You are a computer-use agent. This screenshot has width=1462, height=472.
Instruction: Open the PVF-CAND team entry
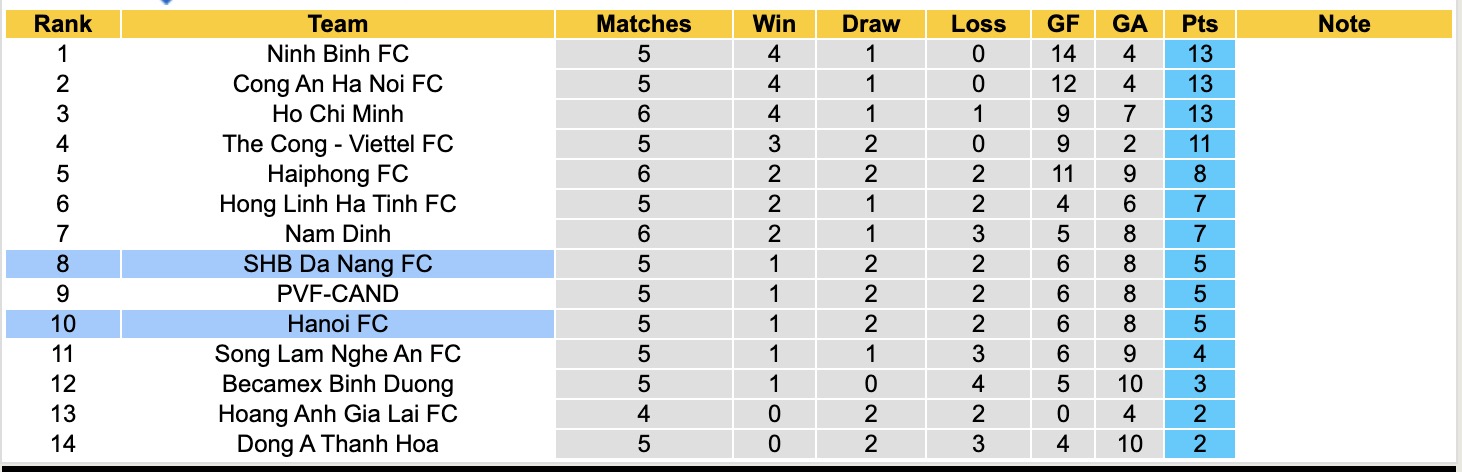(x=338, y=294)
